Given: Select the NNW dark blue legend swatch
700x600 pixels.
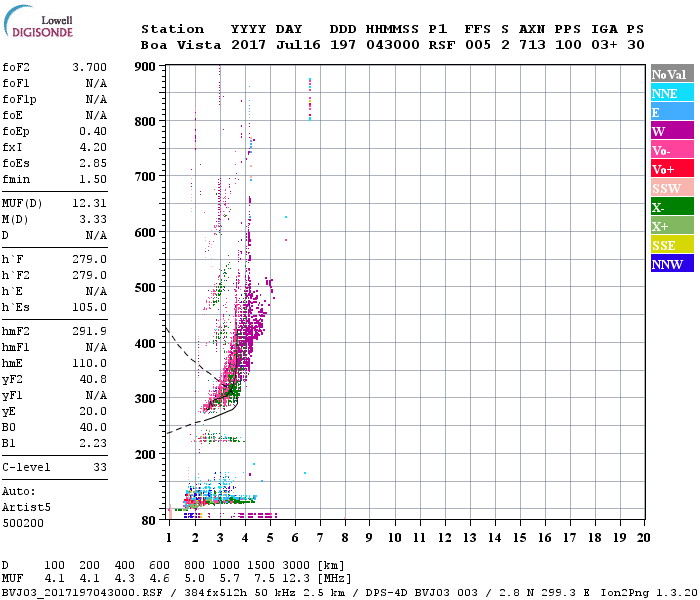Looking at the screenshot, I should click(672, 263).
